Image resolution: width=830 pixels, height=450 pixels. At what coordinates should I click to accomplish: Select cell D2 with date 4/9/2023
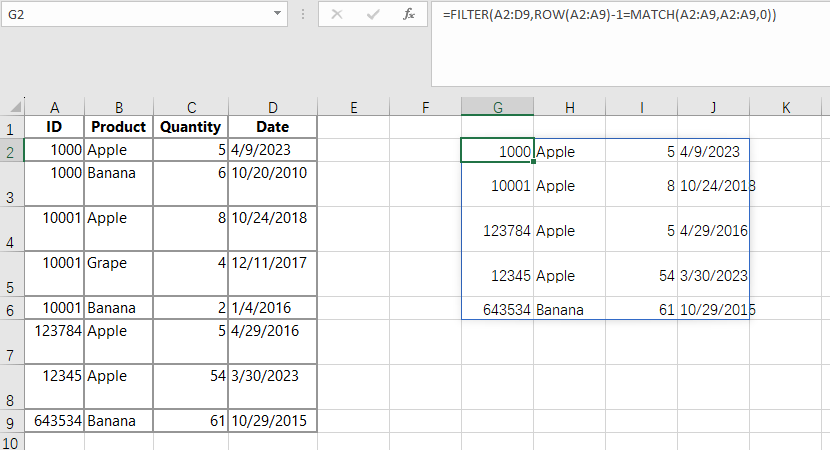pos(273,150)
